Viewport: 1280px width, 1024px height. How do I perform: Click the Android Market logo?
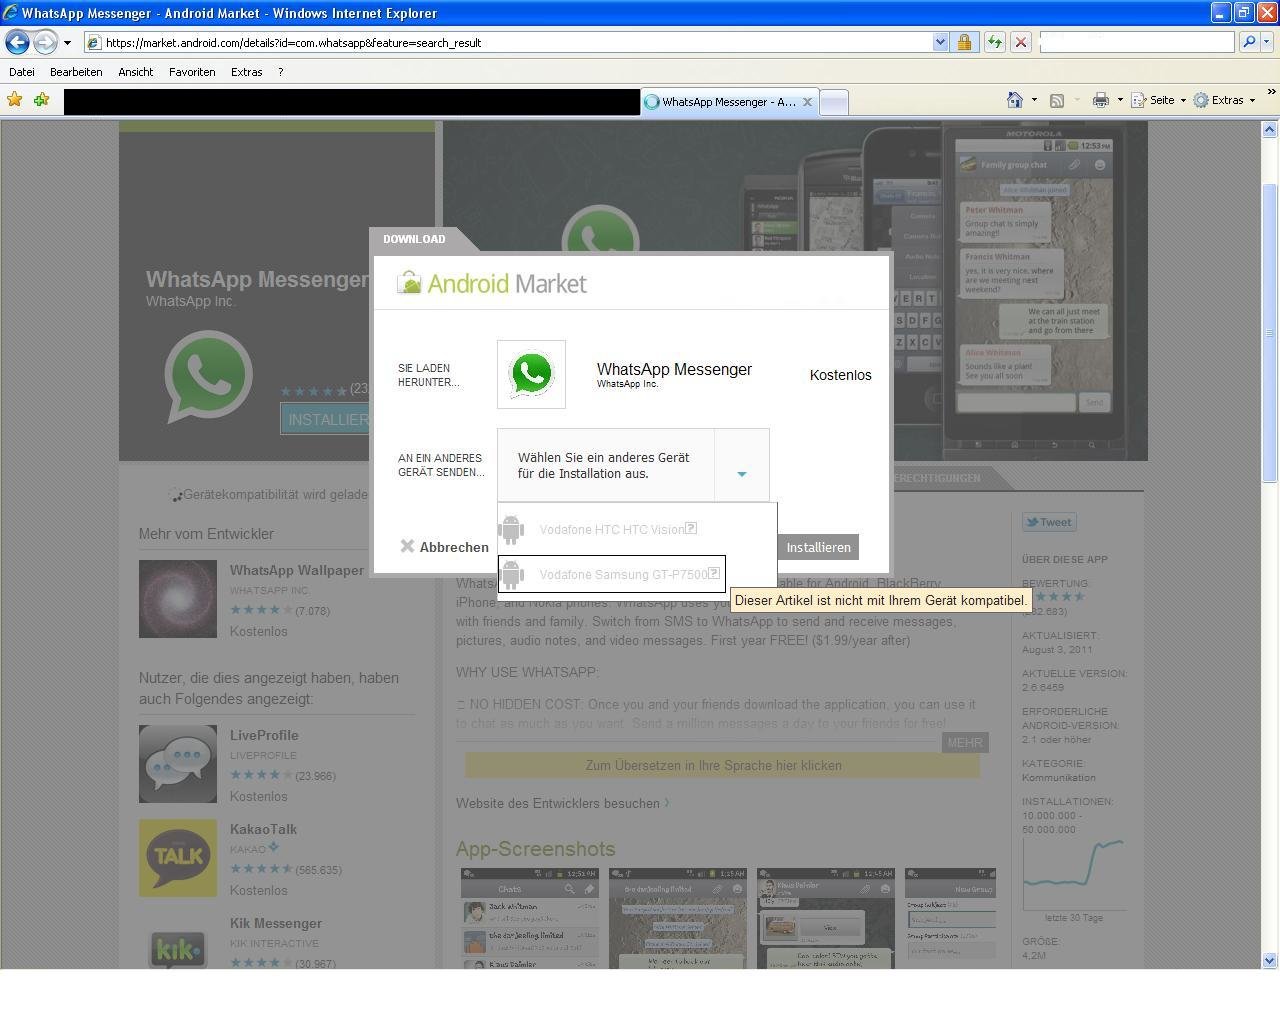492,283
